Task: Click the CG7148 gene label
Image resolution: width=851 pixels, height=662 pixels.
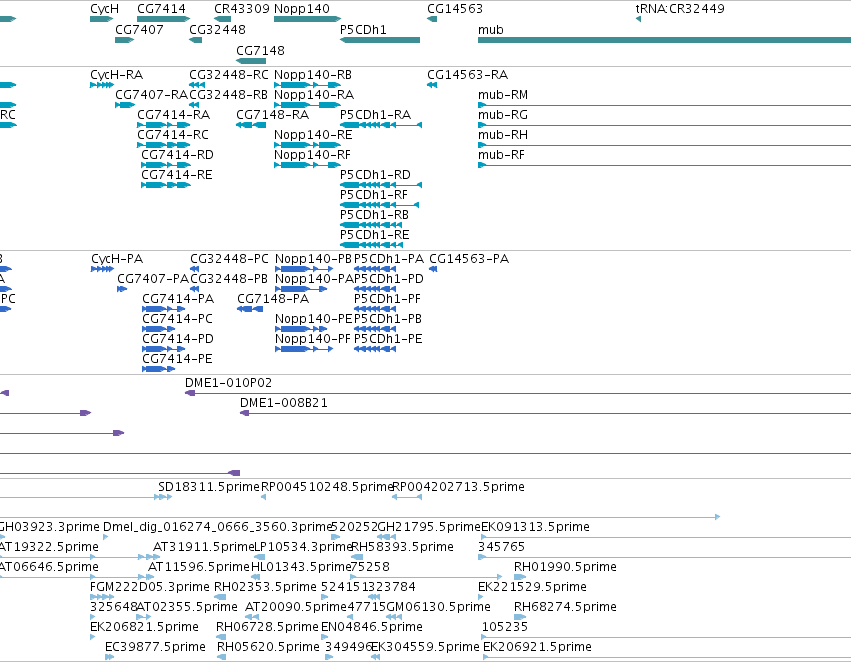Action: click(x=260, y=50)
